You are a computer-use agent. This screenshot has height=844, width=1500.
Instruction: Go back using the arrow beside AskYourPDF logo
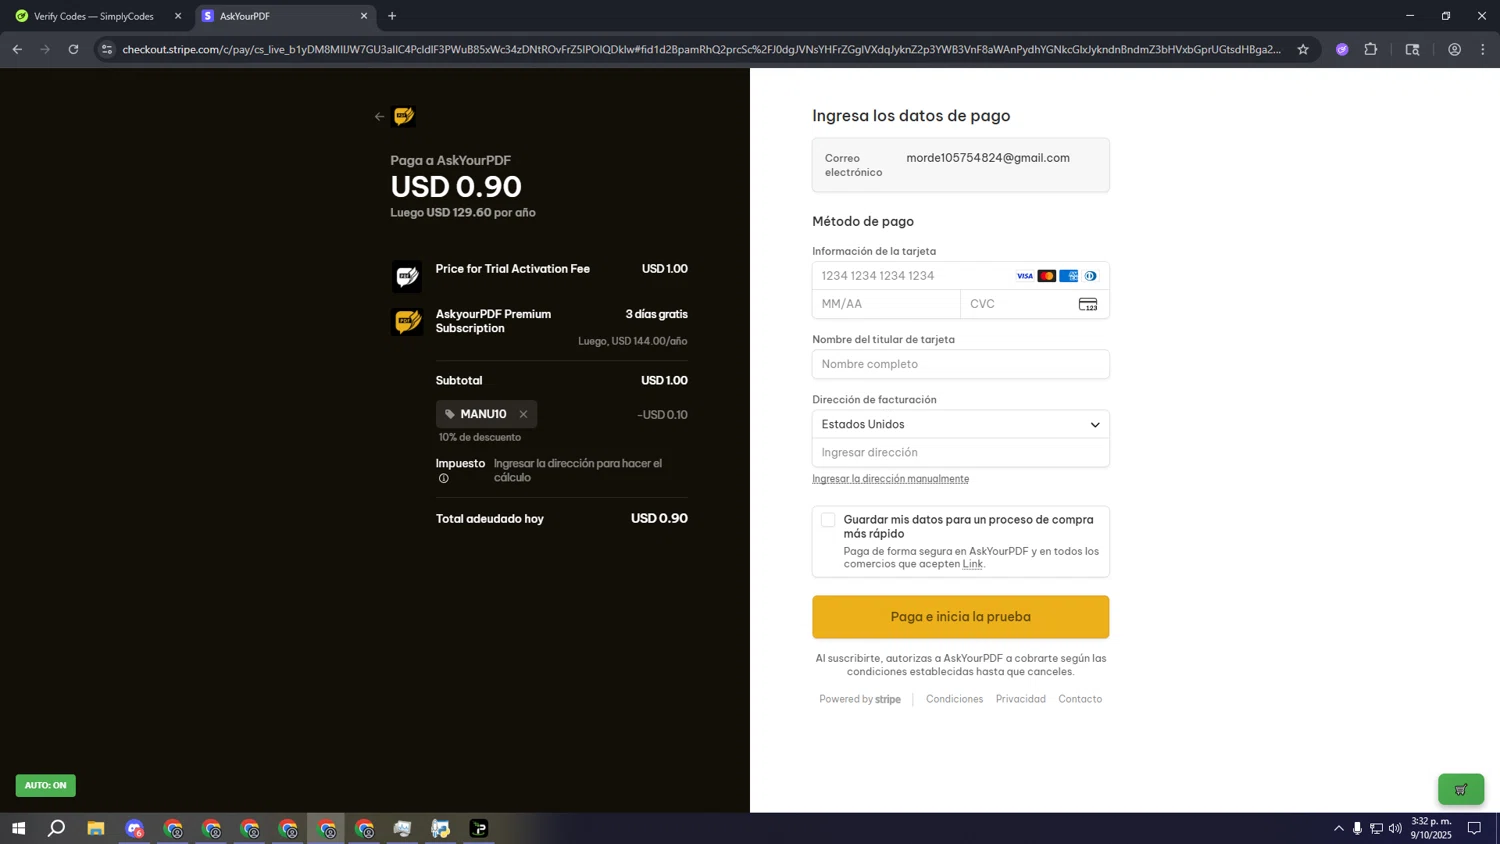click(379, 116)
